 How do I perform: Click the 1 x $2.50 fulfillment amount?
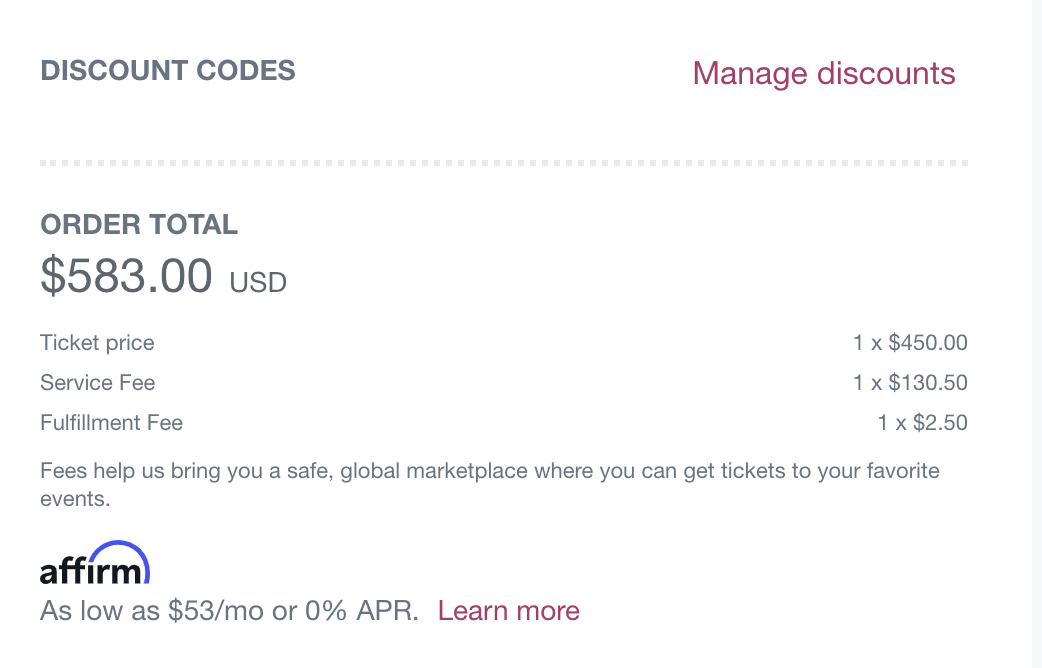[922, 423]
